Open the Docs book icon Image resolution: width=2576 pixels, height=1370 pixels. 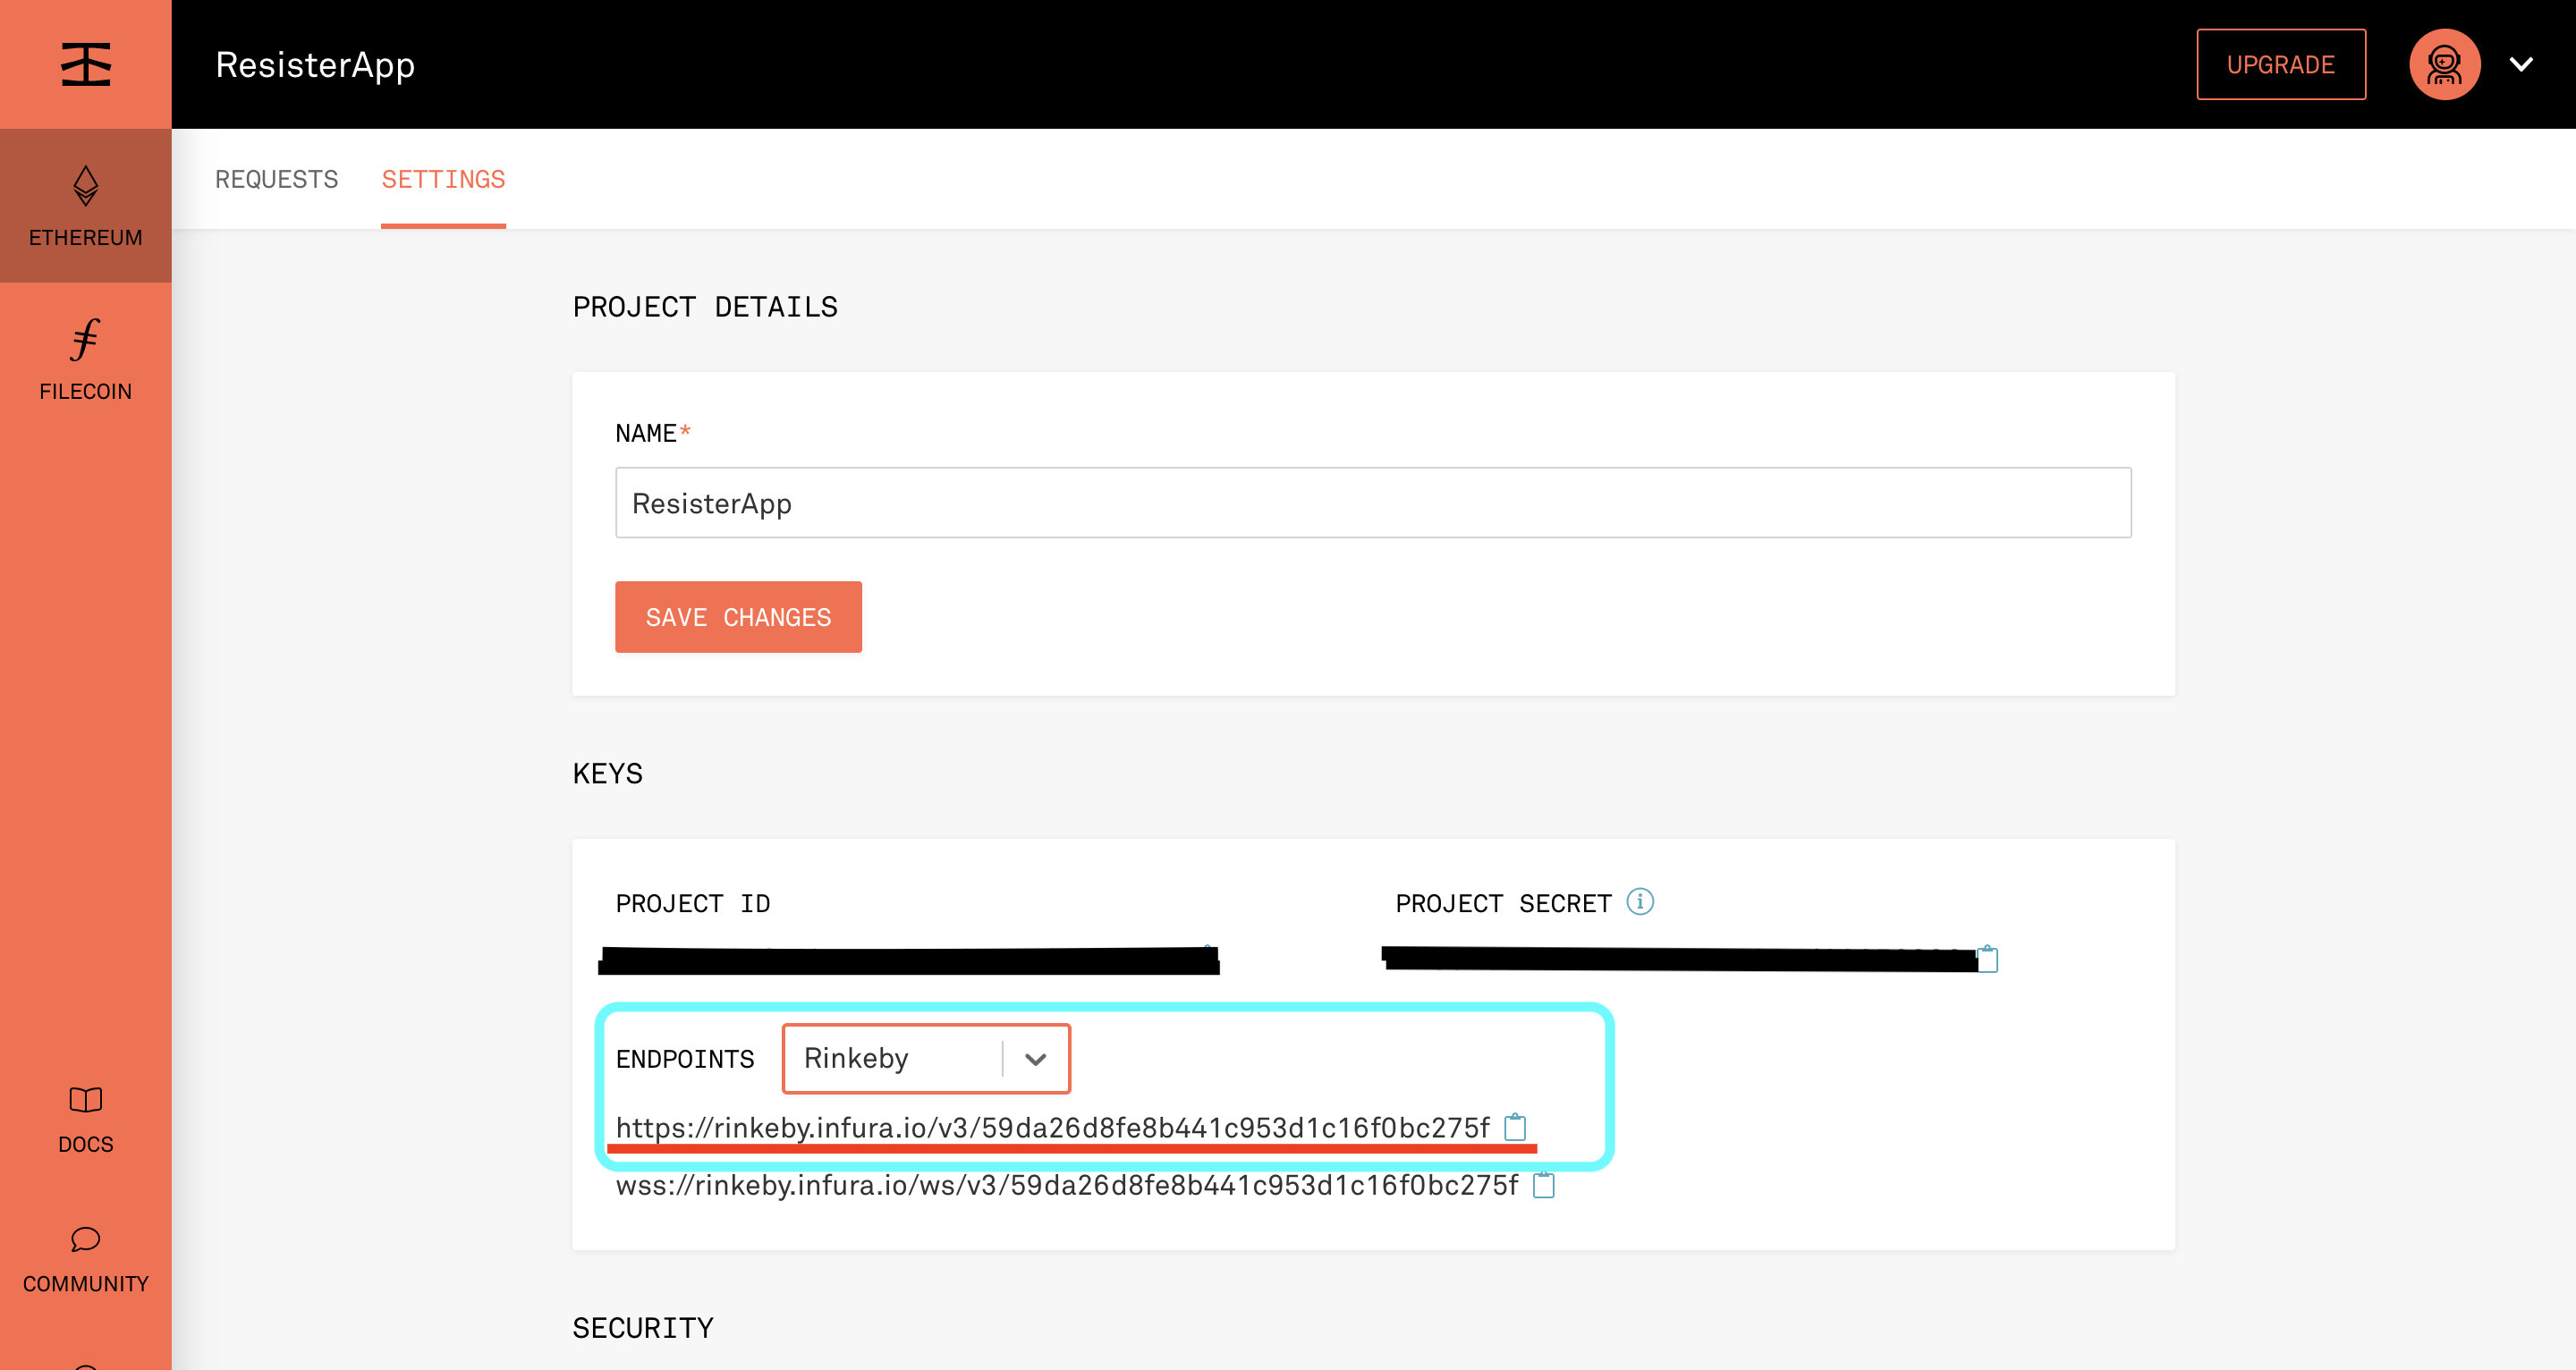click(85, 1100)
